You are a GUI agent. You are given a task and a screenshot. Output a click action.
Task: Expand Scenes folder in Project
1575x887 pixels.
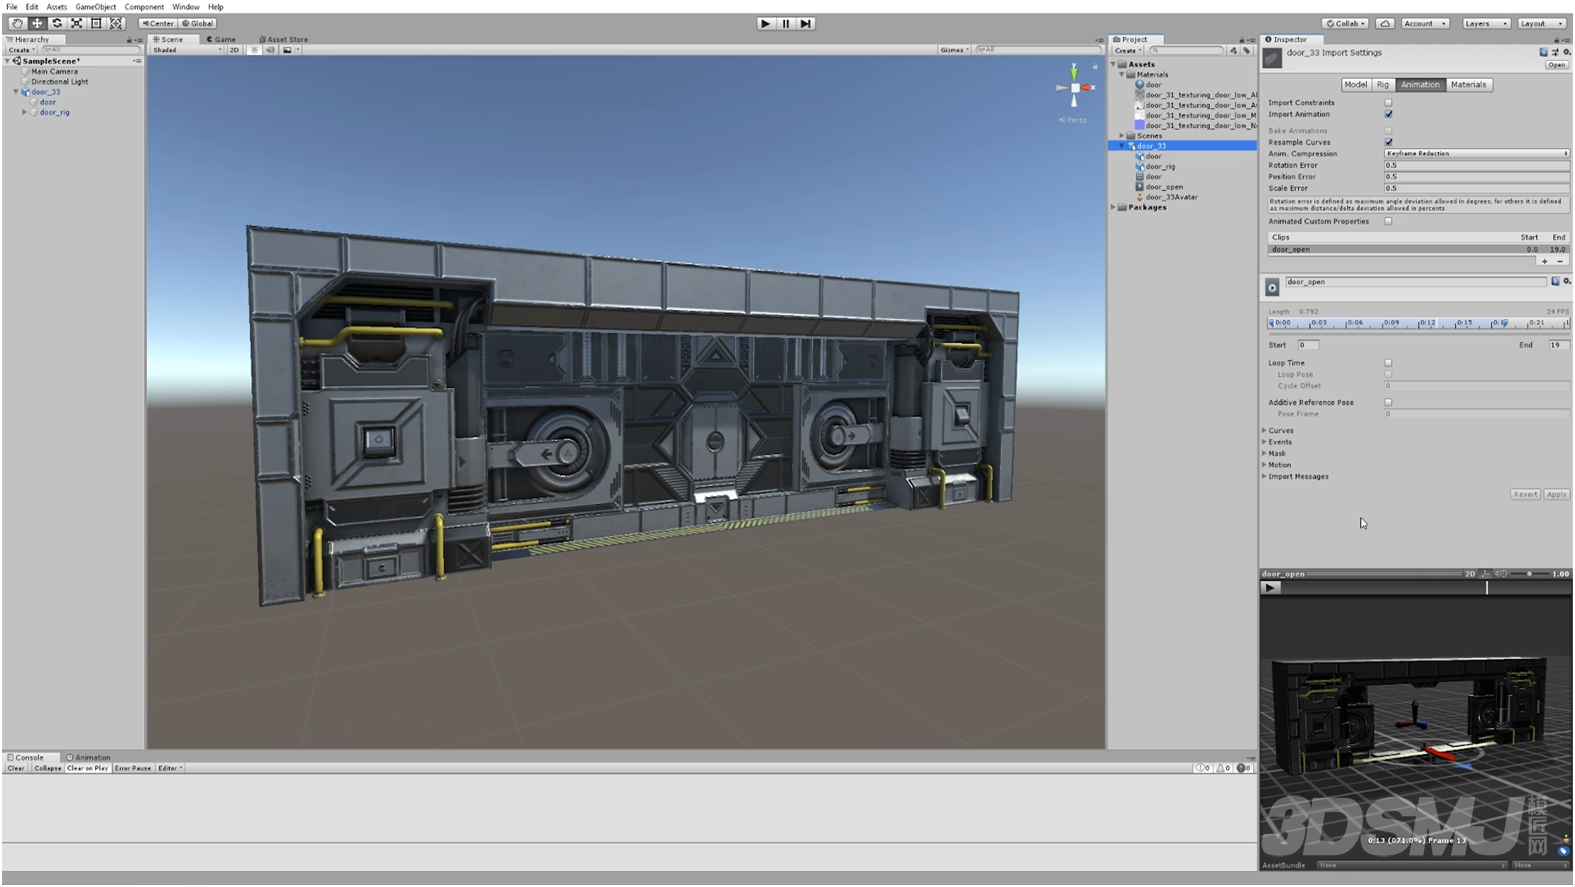pyautogui.click(x=1122, y=135)
